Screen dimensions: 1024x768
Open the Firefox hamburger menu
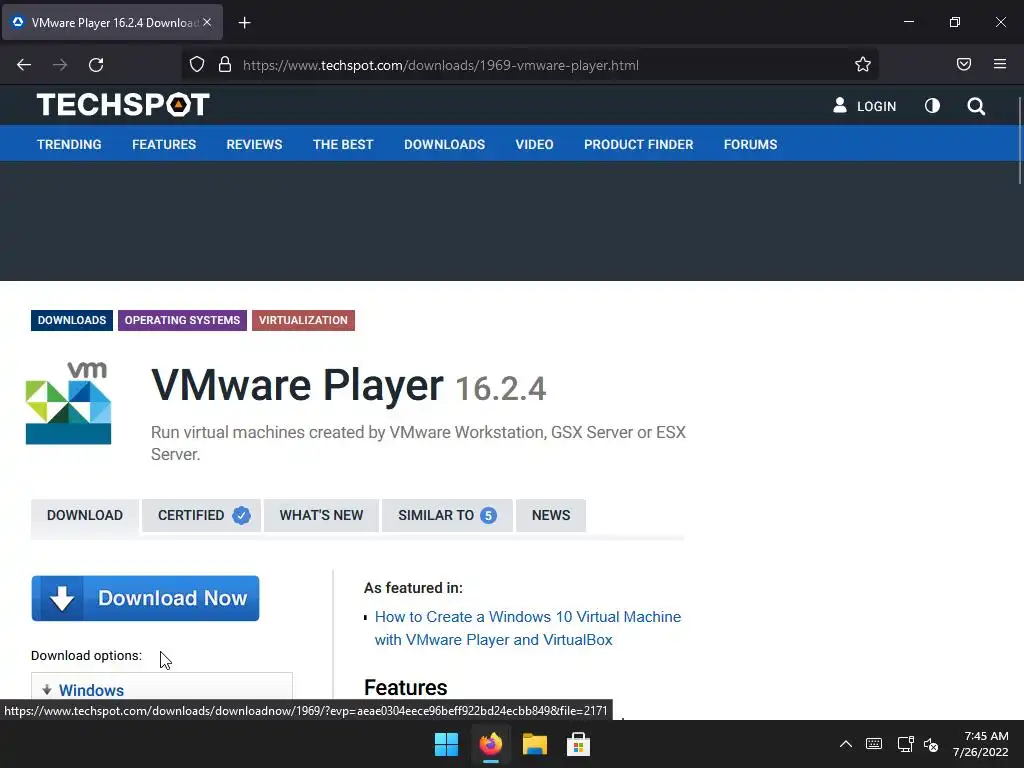pos(1000,64)
